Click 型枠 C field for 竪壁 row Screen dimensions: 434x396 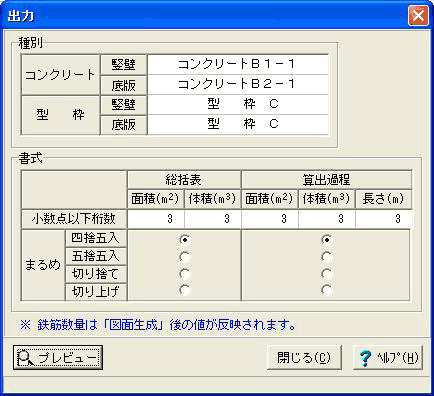tap(238, 105)
